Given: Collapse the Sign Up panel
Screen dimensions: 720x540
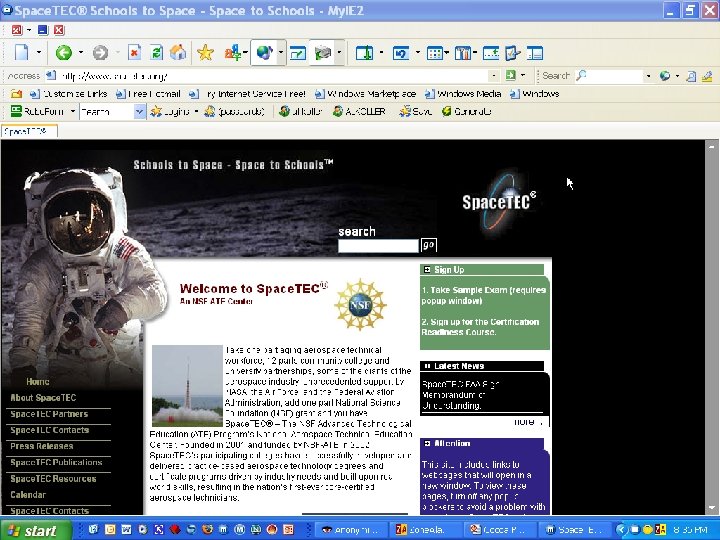Looking at the screenshot, I should [427, 270].
